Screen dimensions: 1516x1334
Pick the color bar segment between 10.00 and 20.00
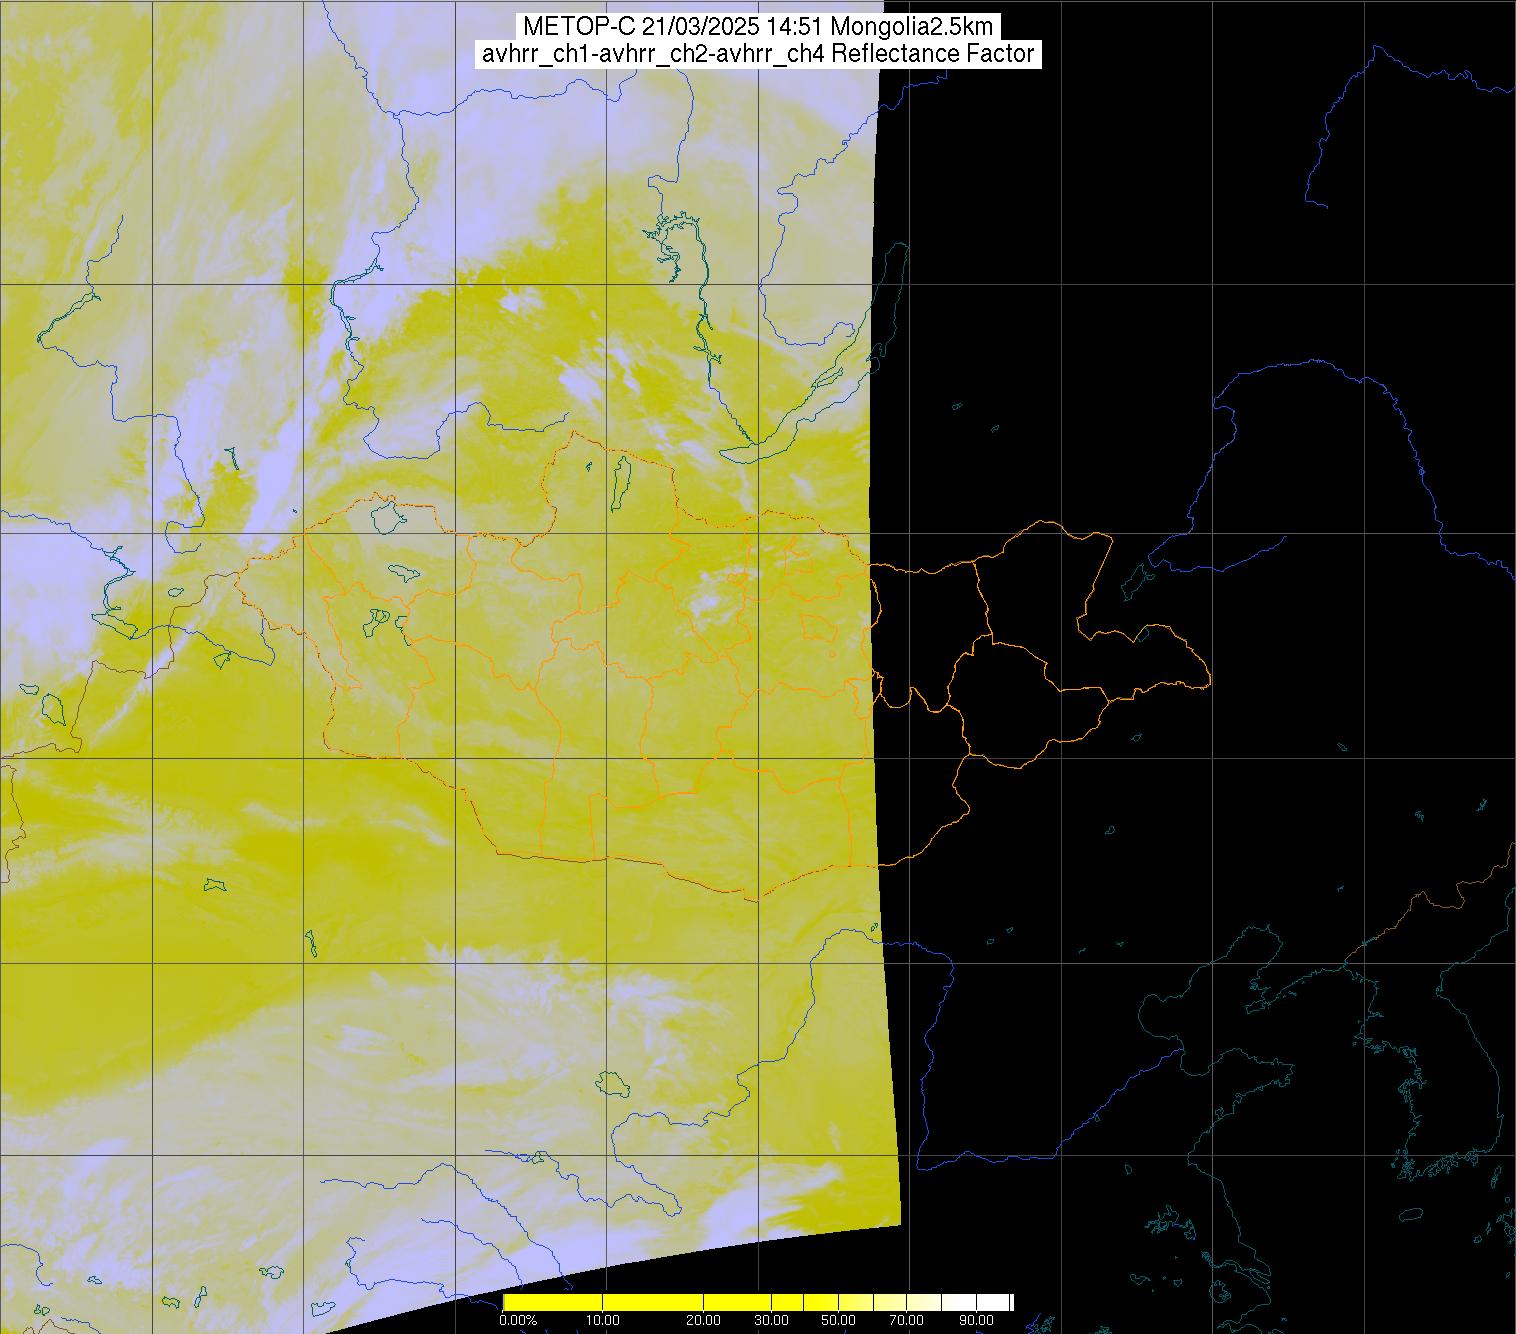pos(653,1302)
